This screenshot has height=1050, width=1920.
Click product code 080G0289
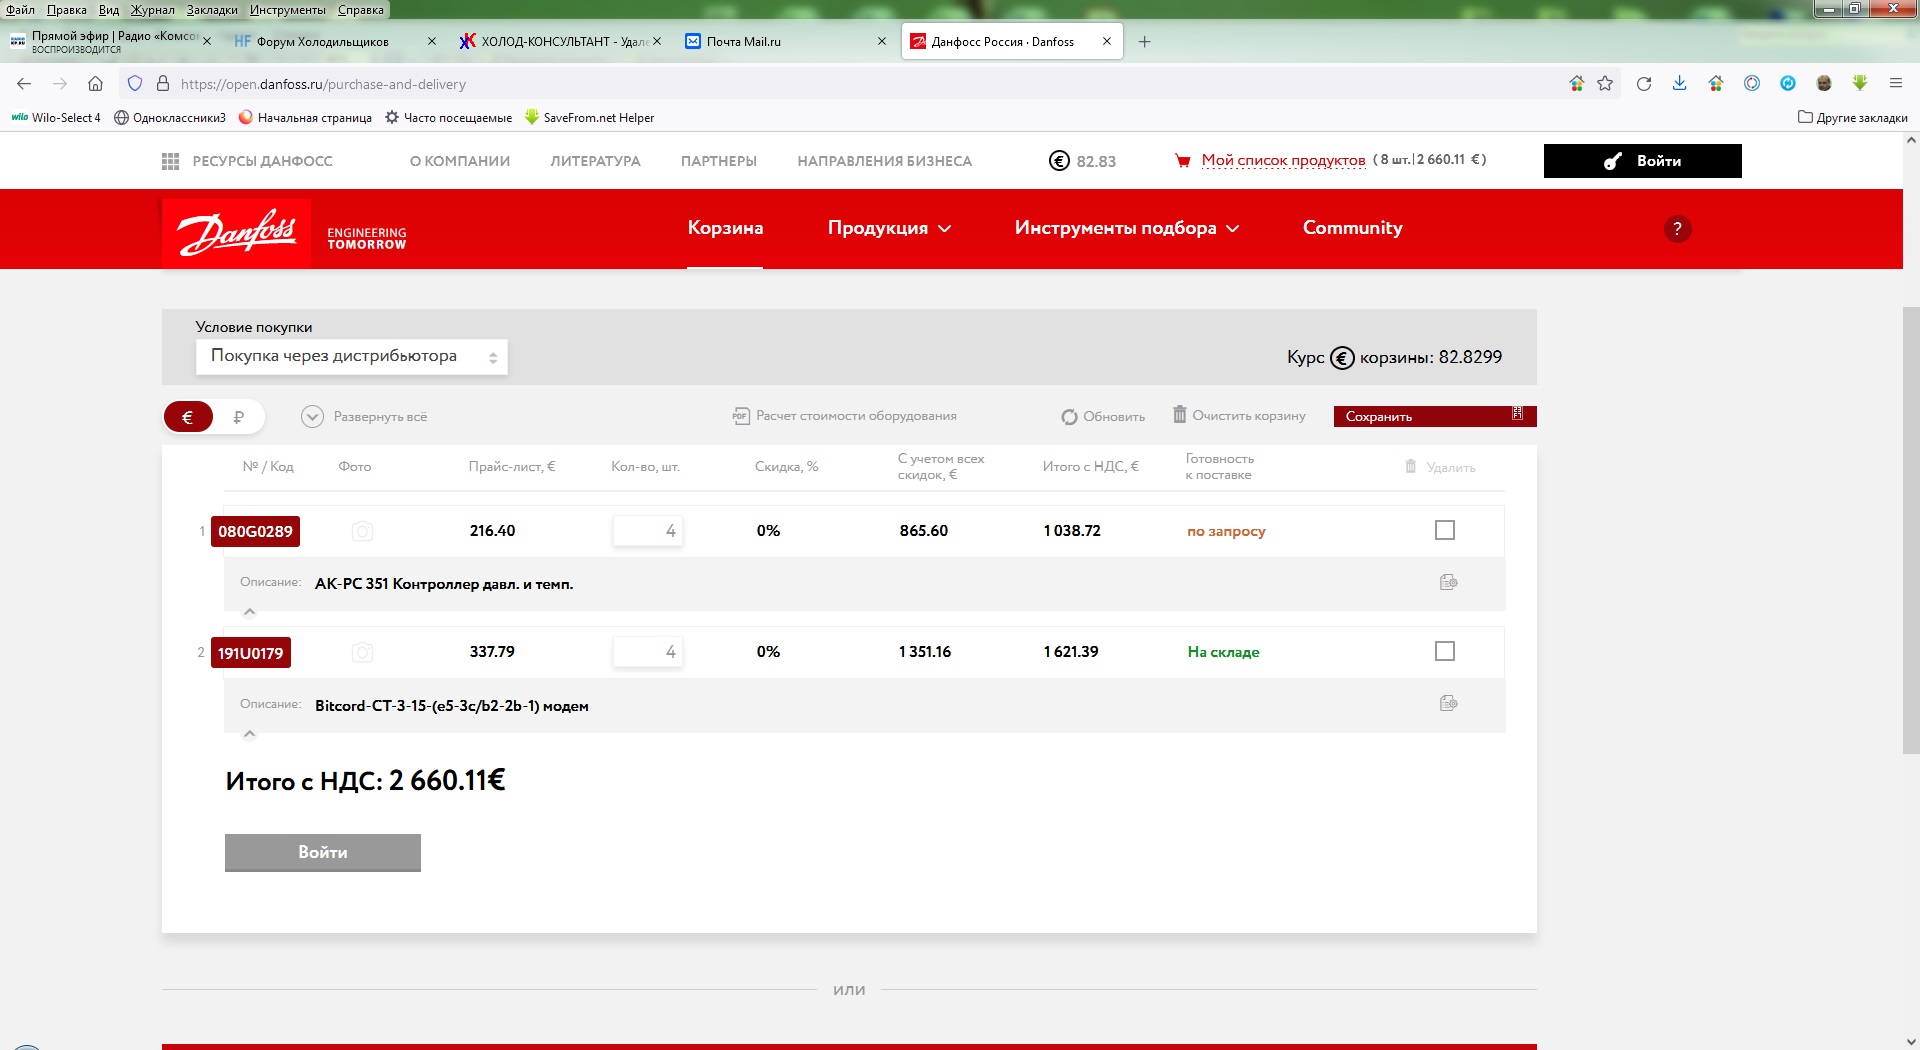255,532
